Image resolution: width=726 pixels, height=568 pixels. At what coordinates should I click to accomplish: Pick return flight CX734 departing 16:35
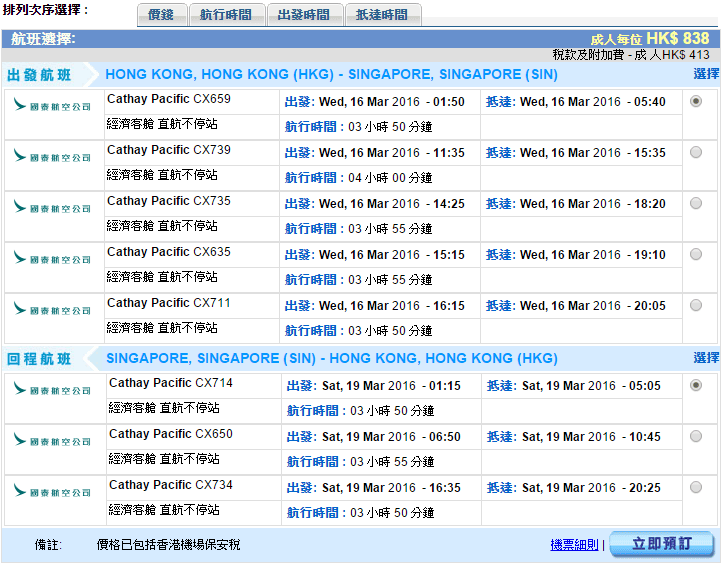click(696, 487)
